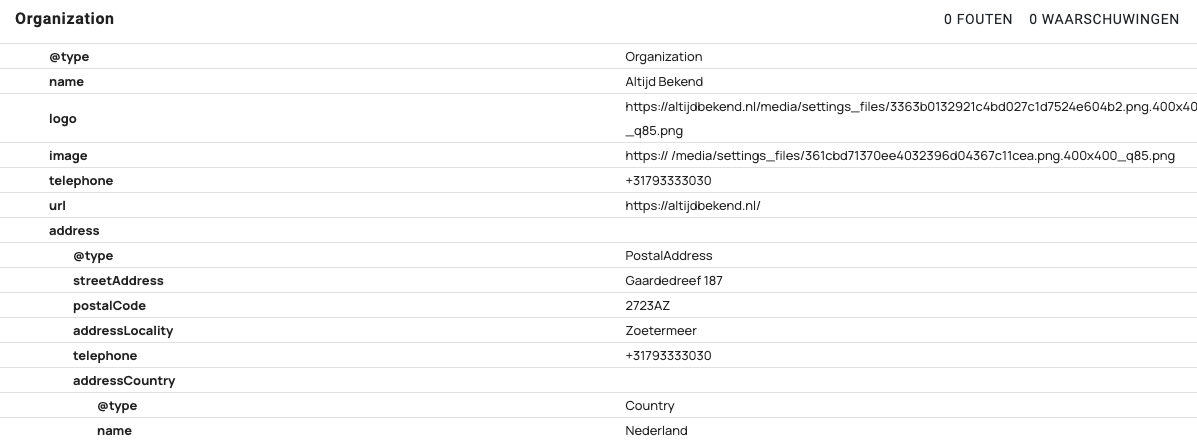Select the '0 WAARSCHUWINGEN' warning count
Image resolution: width=1197 pixels, height=442 pixels.
1104,19
